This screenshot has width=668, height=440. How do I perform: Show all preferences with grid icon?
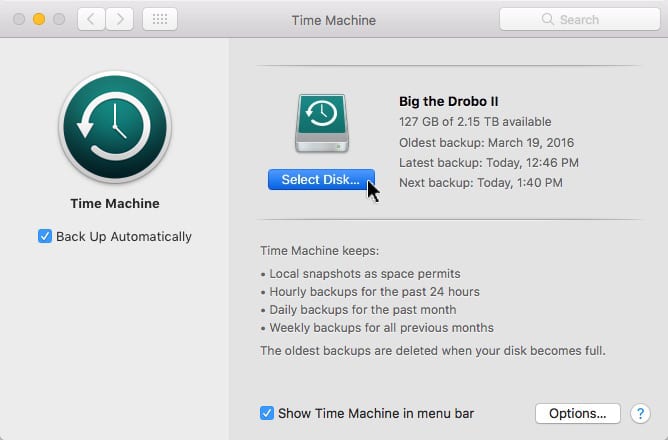[160, 19]
